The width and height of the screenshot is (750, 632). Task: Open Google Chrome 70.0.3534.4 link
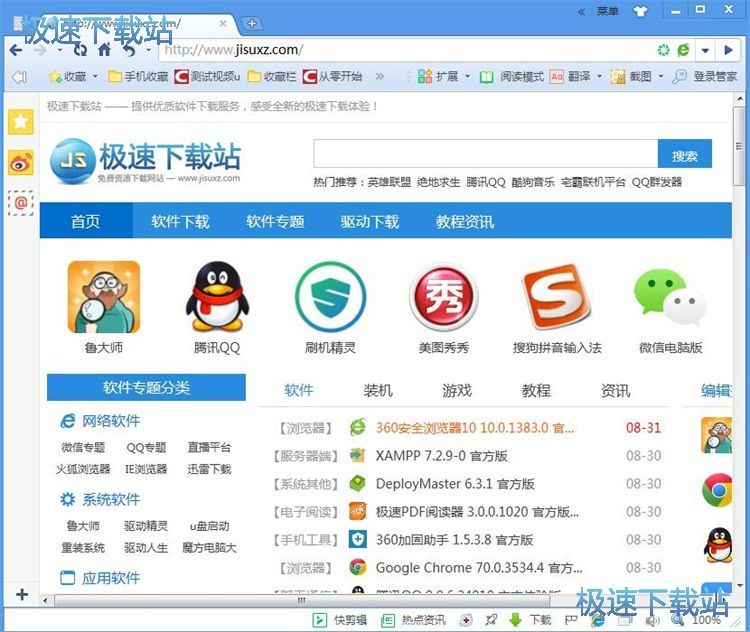pos(479,568)
